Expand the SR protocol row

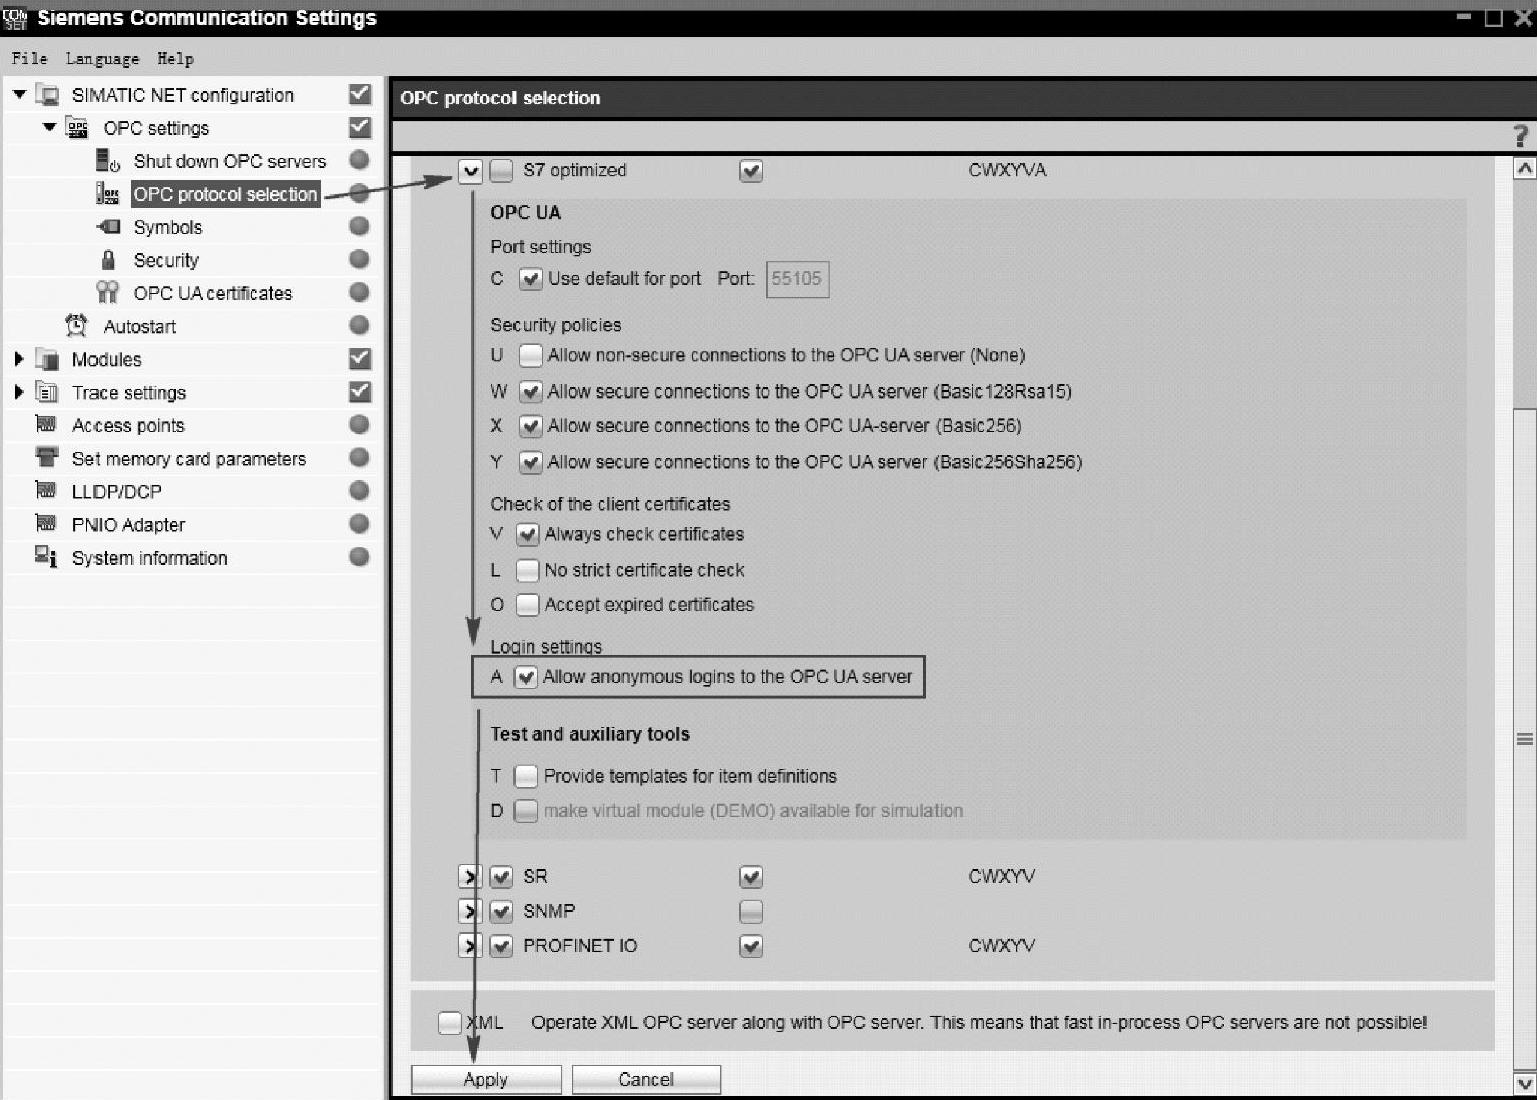470,877
